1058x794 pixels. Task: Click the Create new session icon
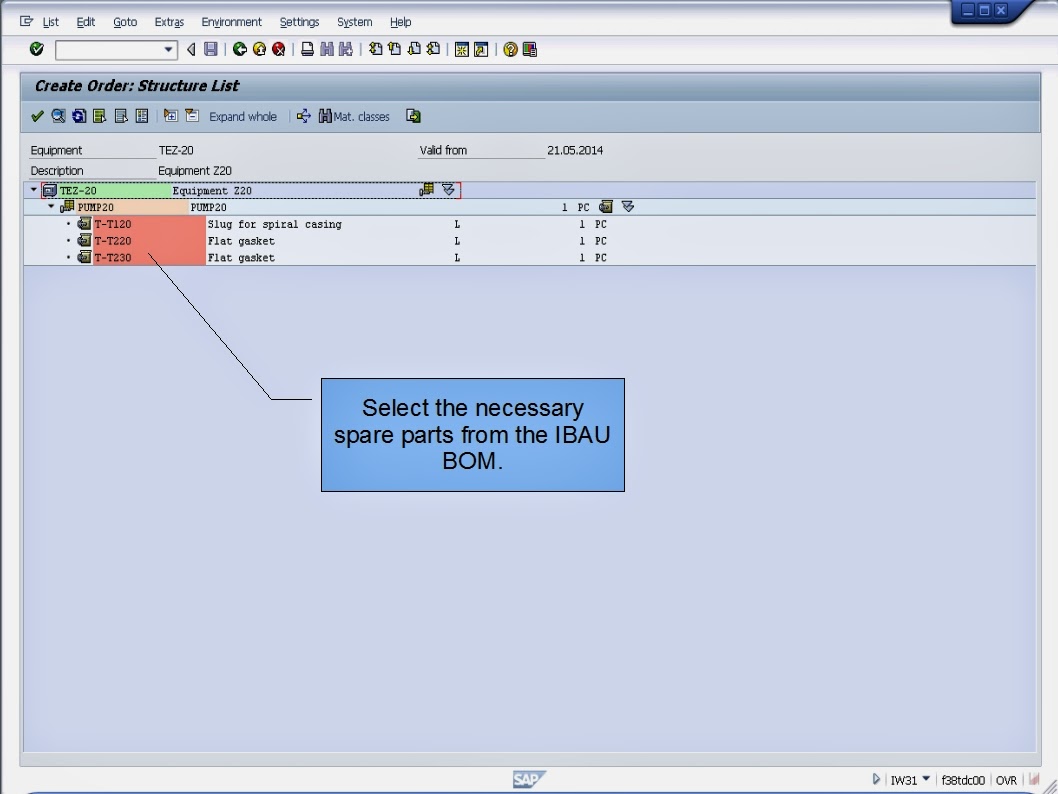(459, 48)
